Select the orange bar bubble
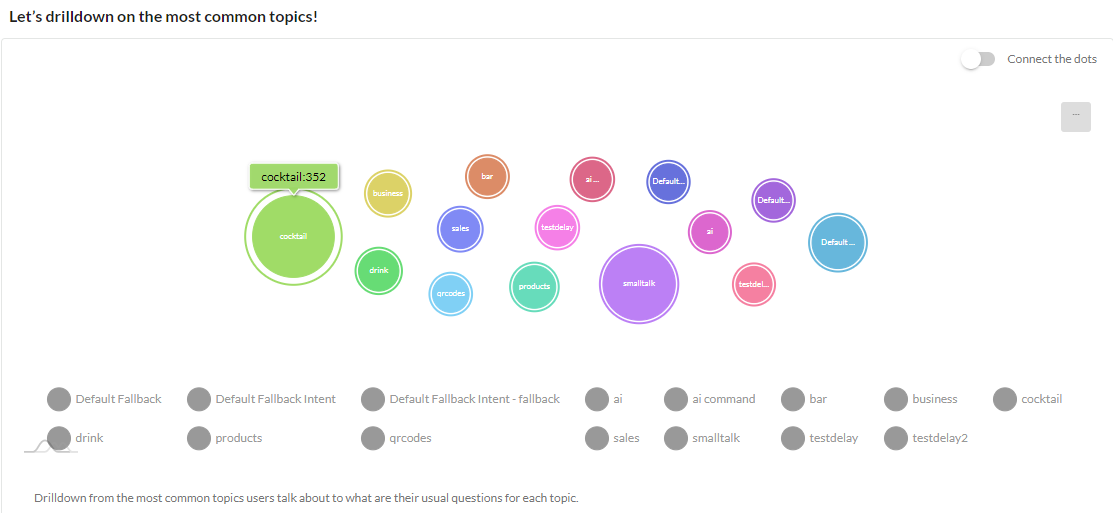Screen dimensions: 1113x513 pyautogui.click(x=487, y=176)
